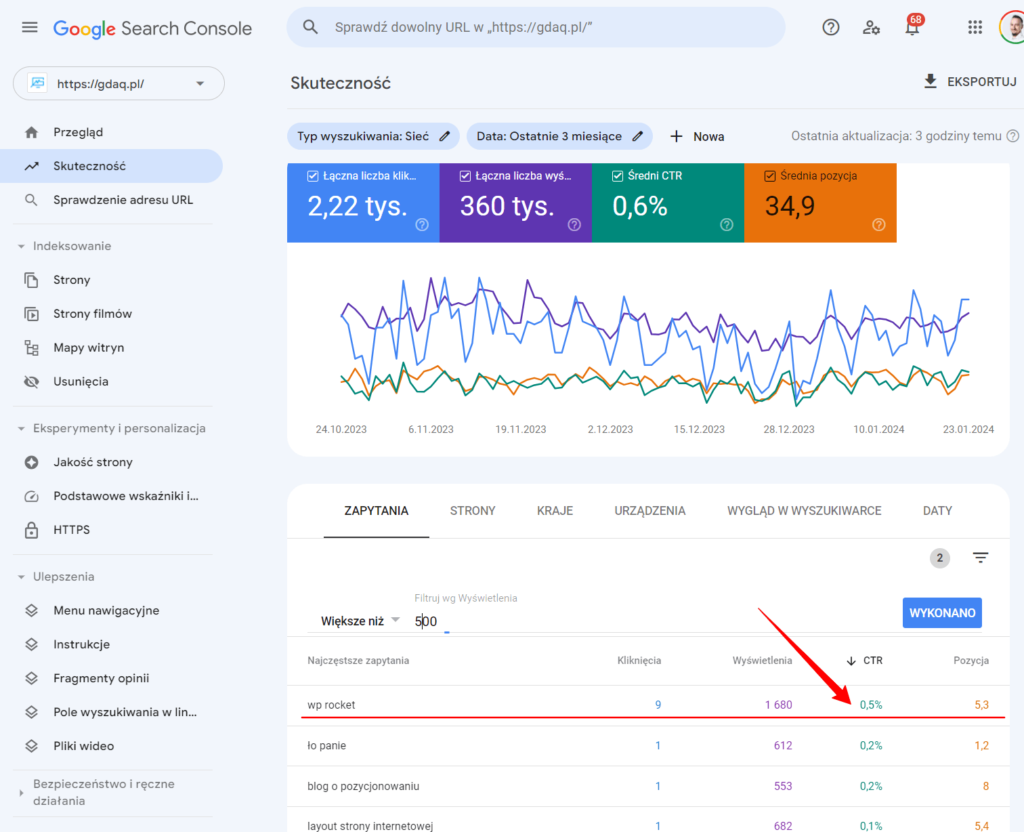Open the Google apps grid
The width and height of the screenshot is (1024, 832).
pos(975,28)
